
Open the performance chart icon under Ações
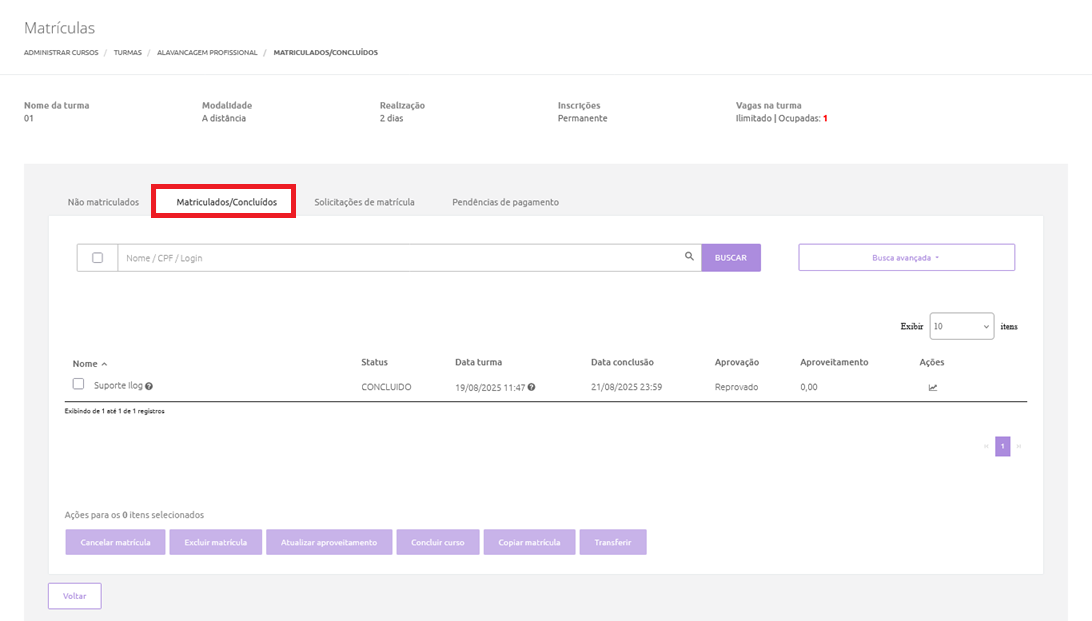tap(933, 387)
